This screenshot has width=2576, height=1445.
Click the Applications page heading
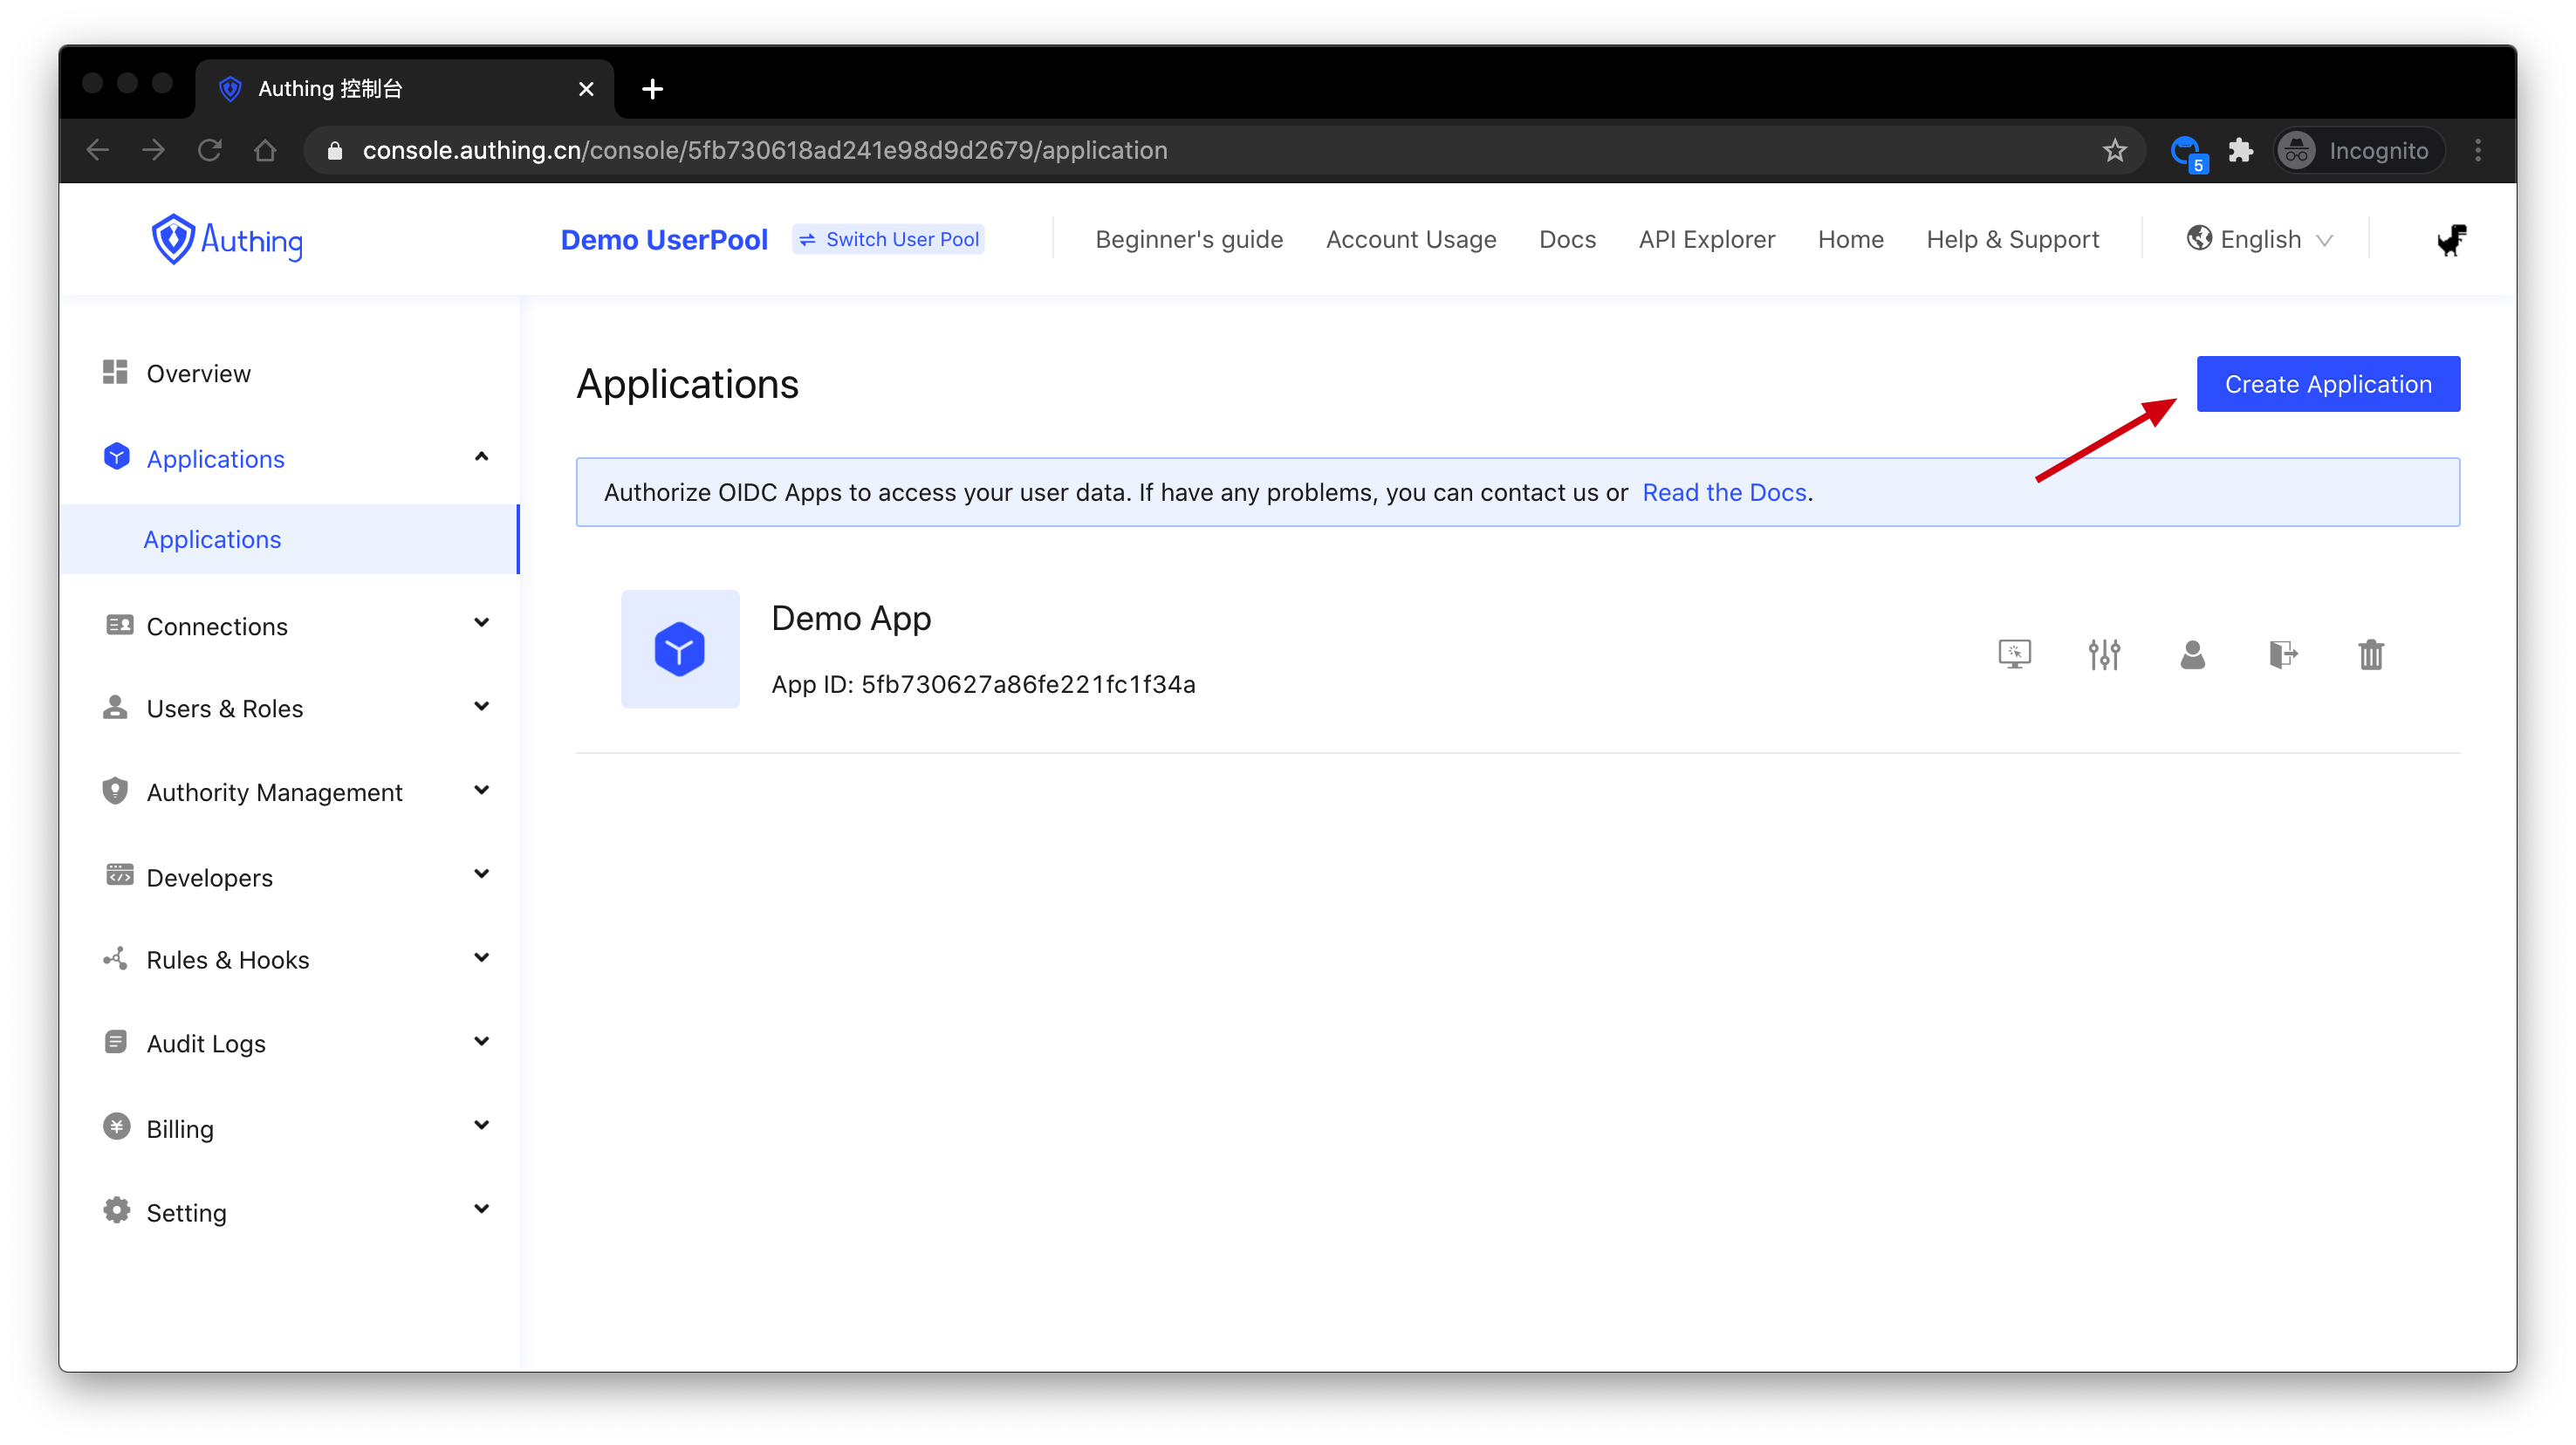687,384
